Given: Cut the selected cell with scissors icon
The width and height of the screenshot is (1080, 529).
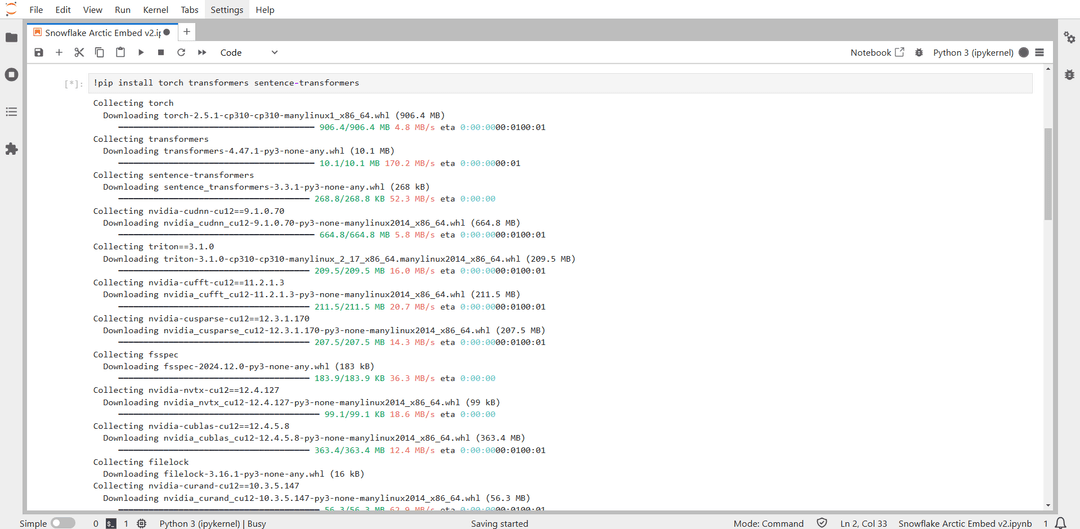Looking at the screenshot, I should [x=79, y=52].
